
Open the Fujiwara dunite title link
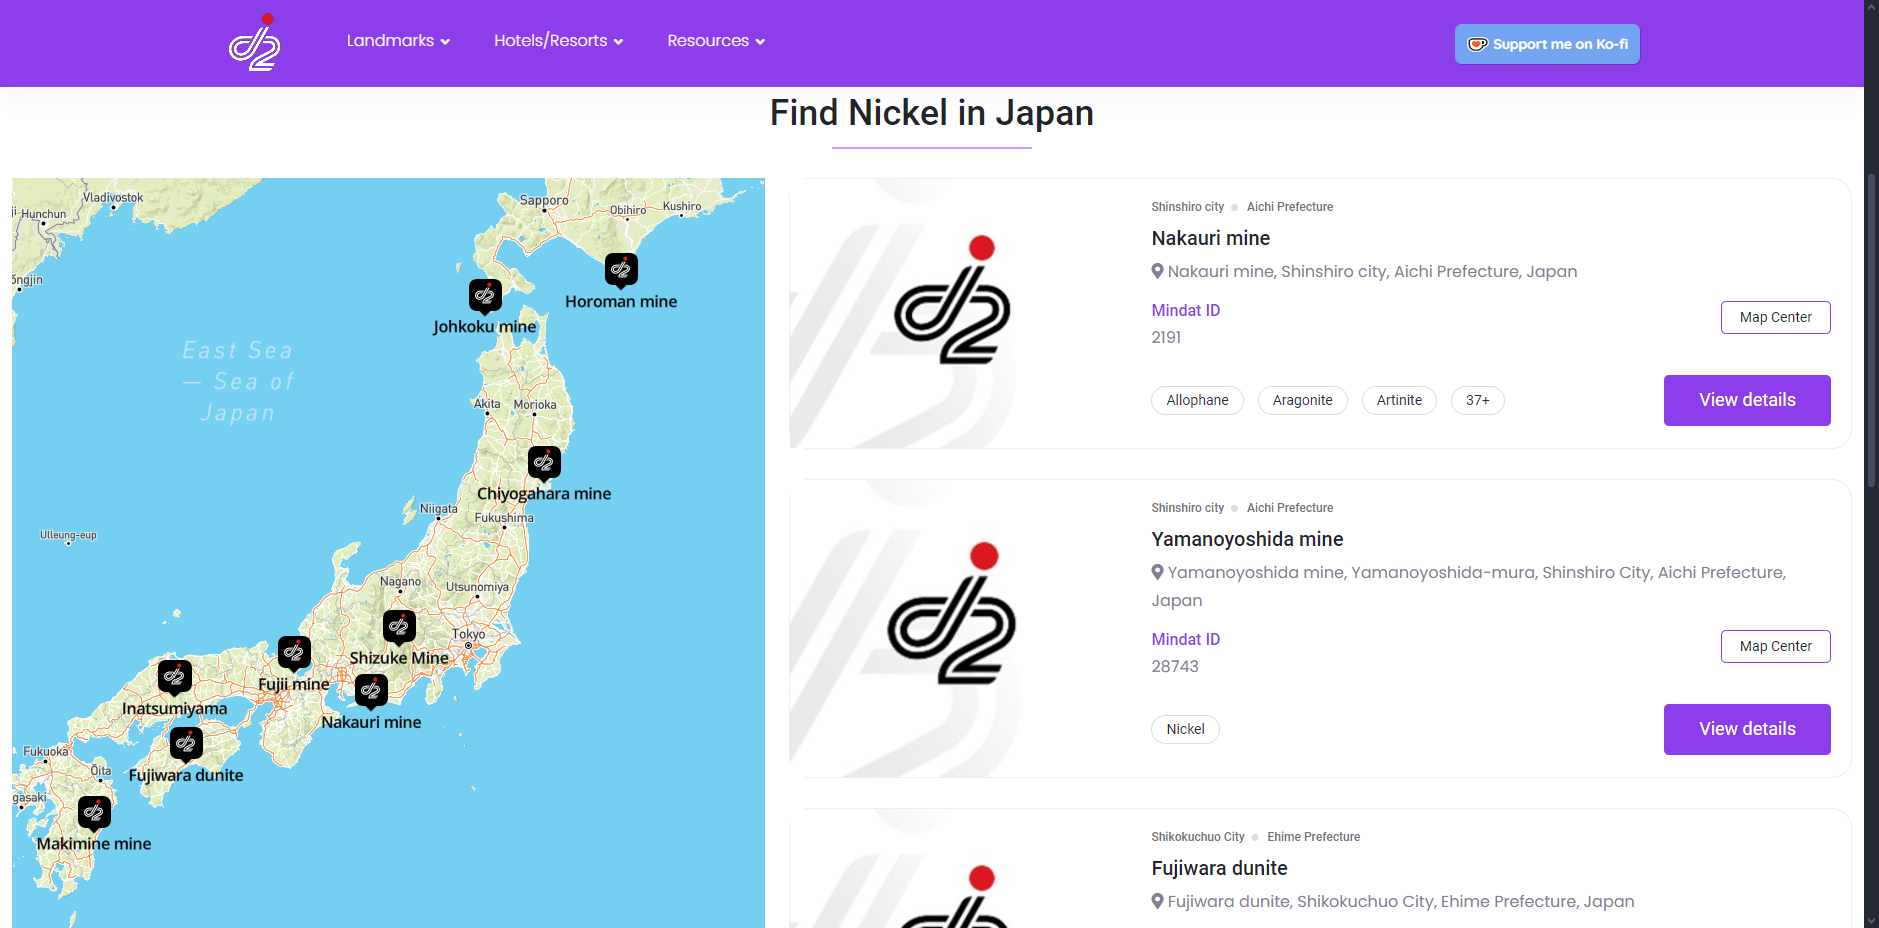point(1219,868)
